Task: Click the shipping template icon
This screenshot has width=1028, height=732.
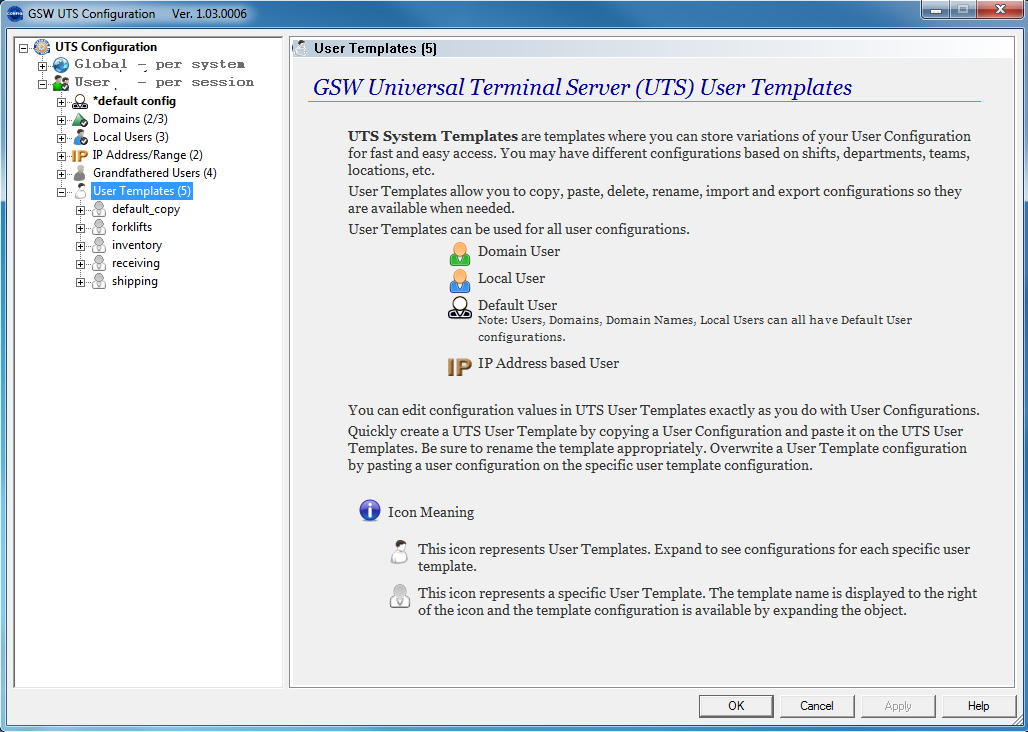Action: pyautogui.click(x=99, y=282)
